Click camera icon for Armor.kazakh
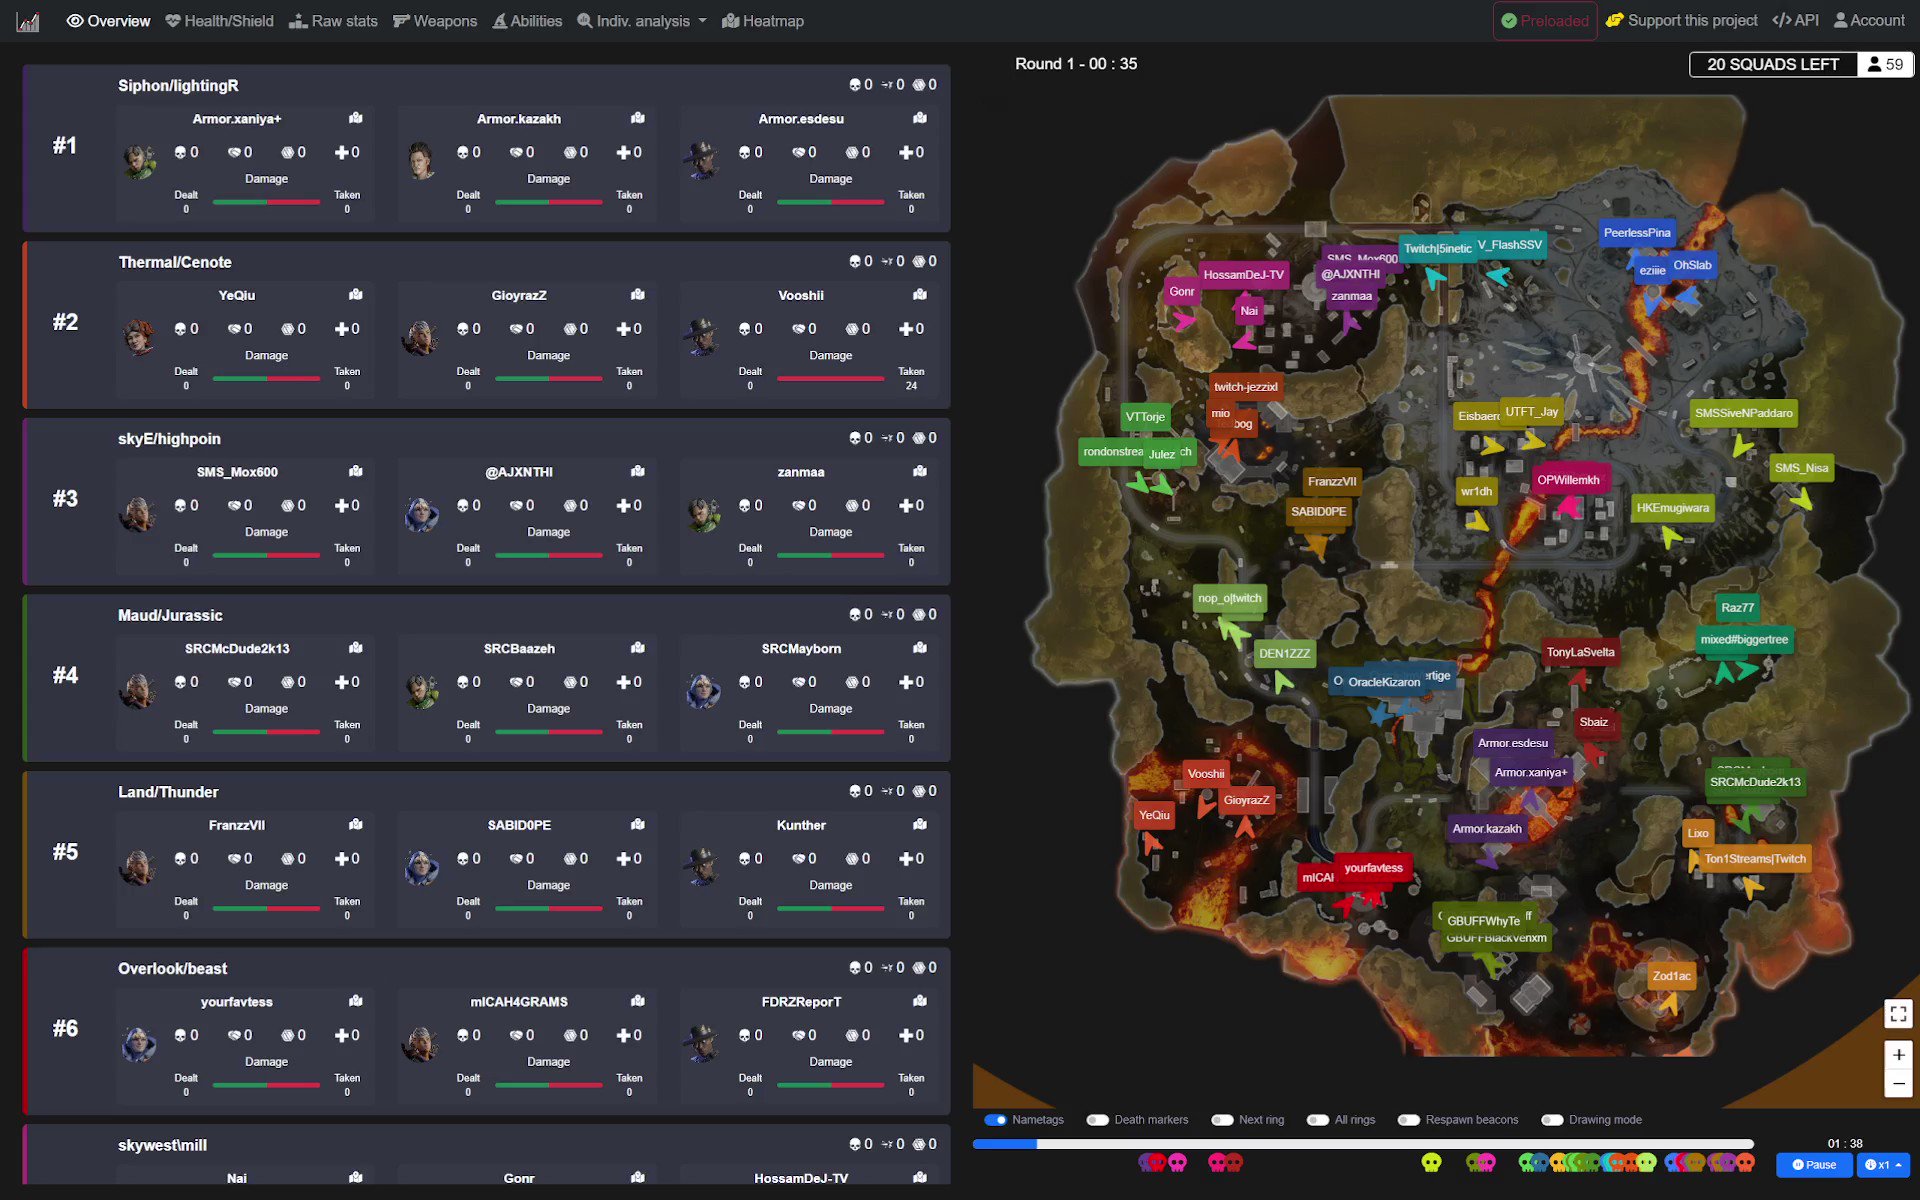Image resolution: width=1920 pixels, height=1200 pixels. (x=638, y=118)
